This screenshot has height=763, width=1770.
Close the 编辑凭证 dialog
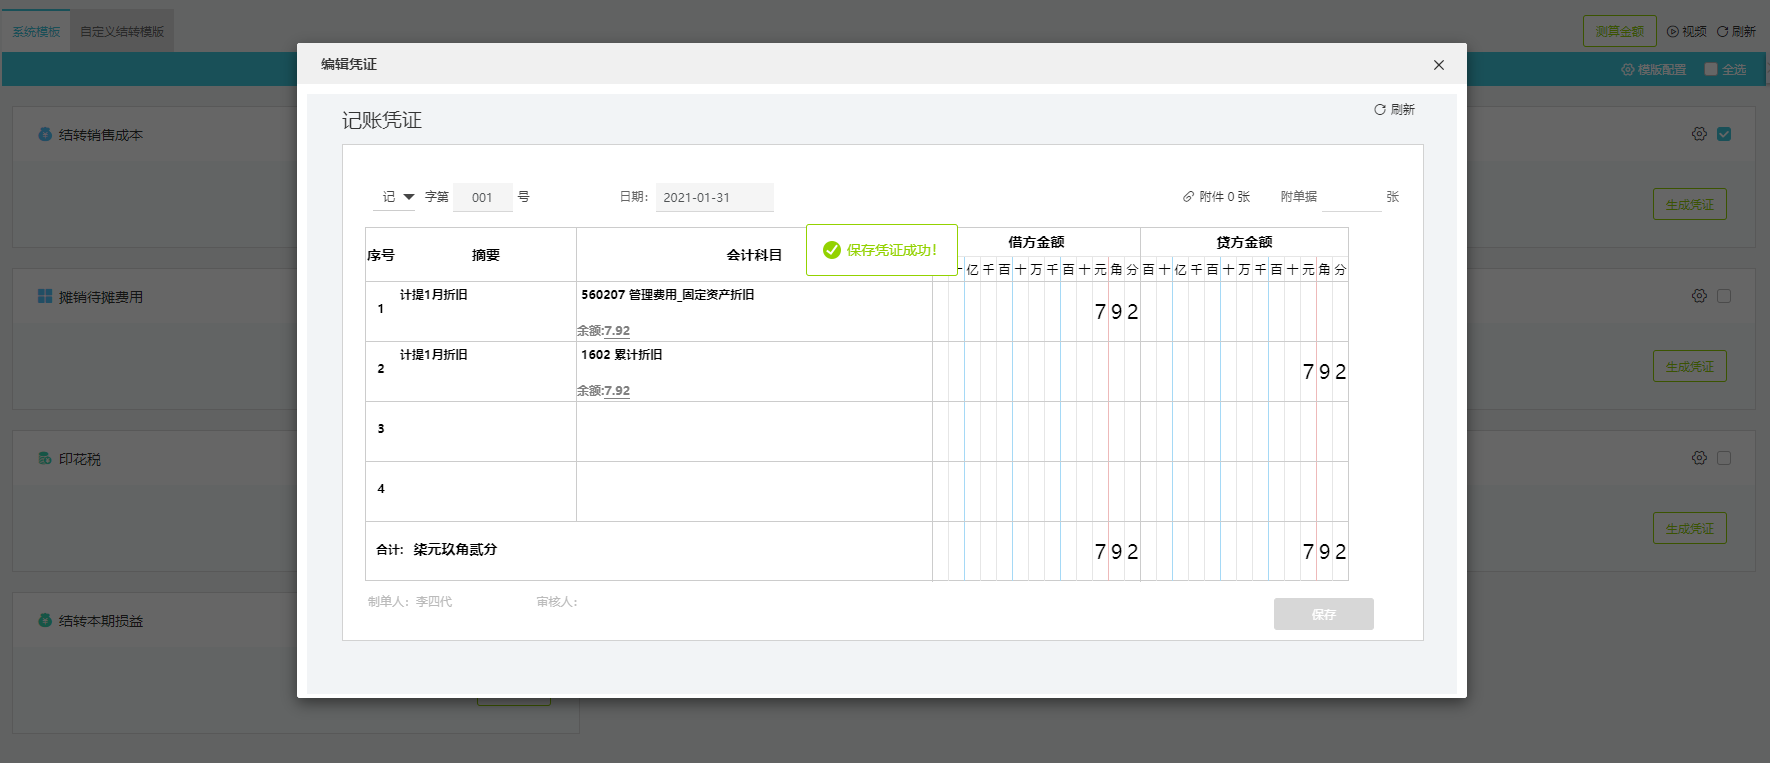point(1439,65)
